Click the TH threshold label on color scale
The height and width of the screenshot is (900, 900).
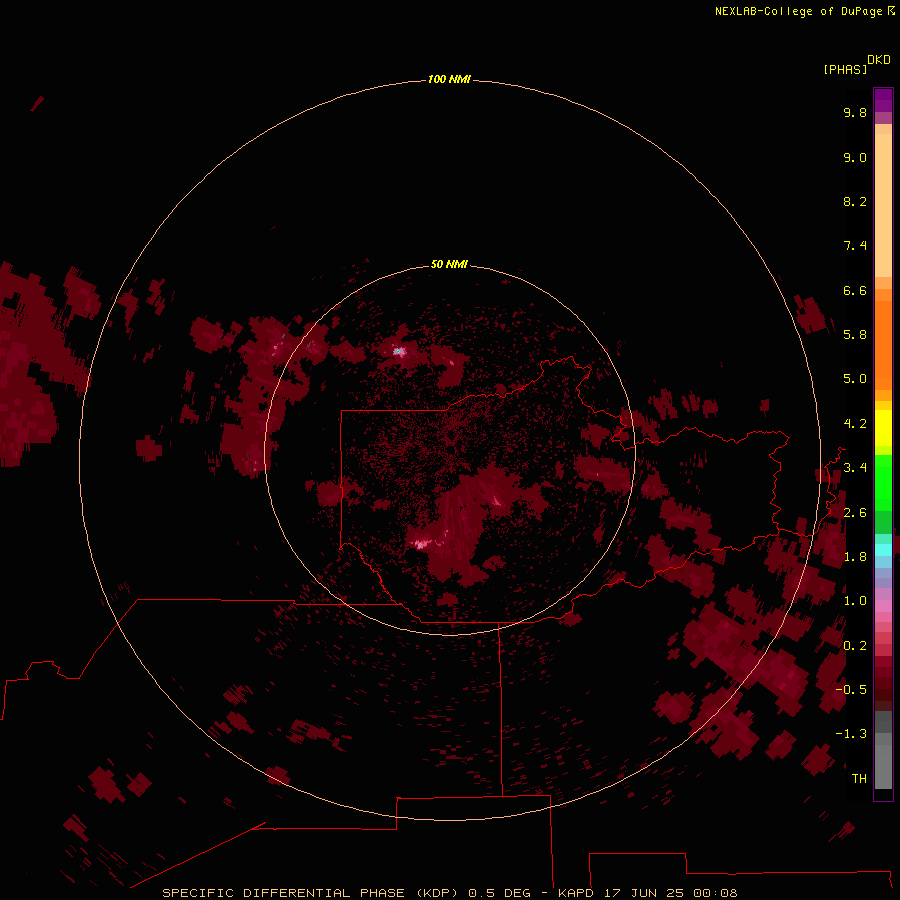click(x=859, y=778)
